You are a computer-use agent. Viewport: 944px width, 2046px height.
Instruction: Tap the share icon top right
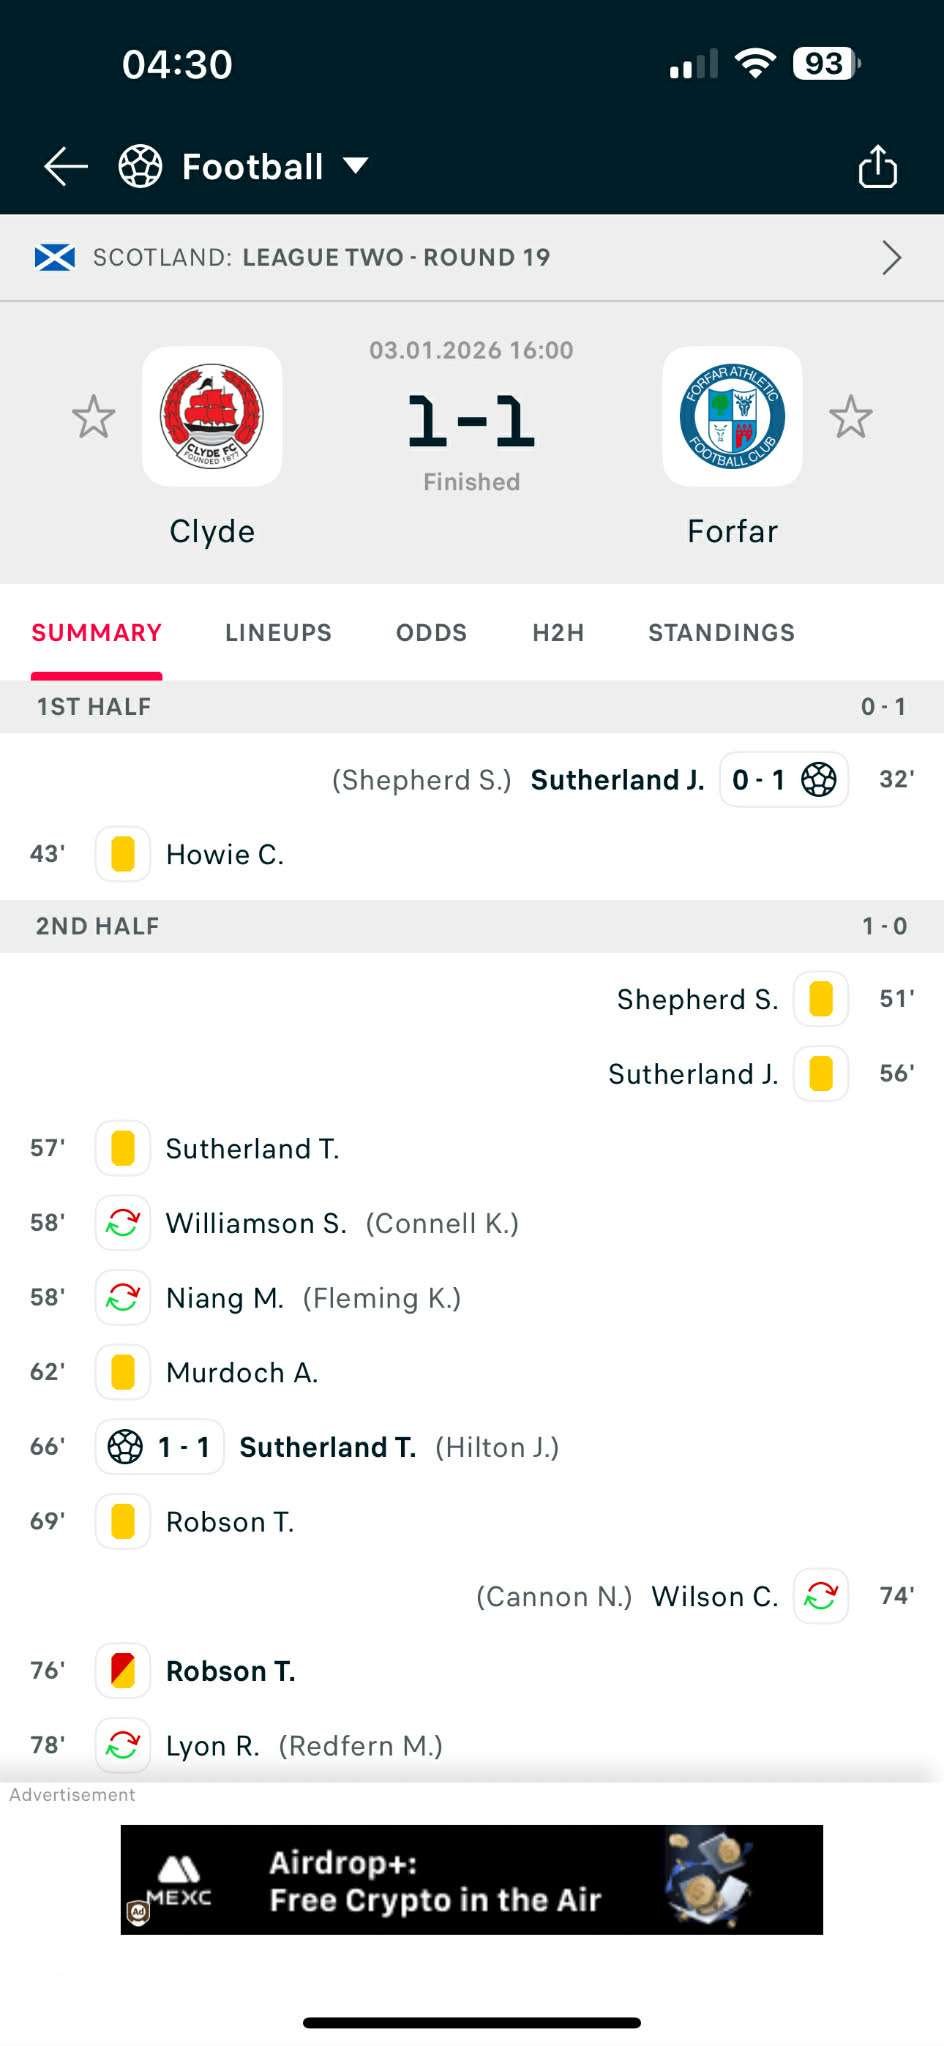(878, 166)
